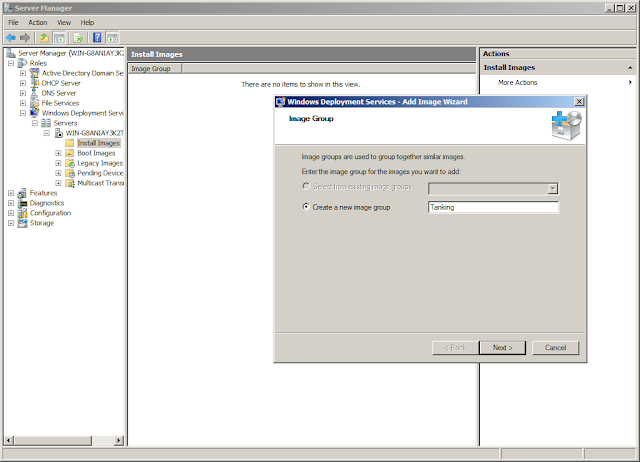Select the Install Images tree label
This screenshot has height=462, width=640.
click(99, 143)
